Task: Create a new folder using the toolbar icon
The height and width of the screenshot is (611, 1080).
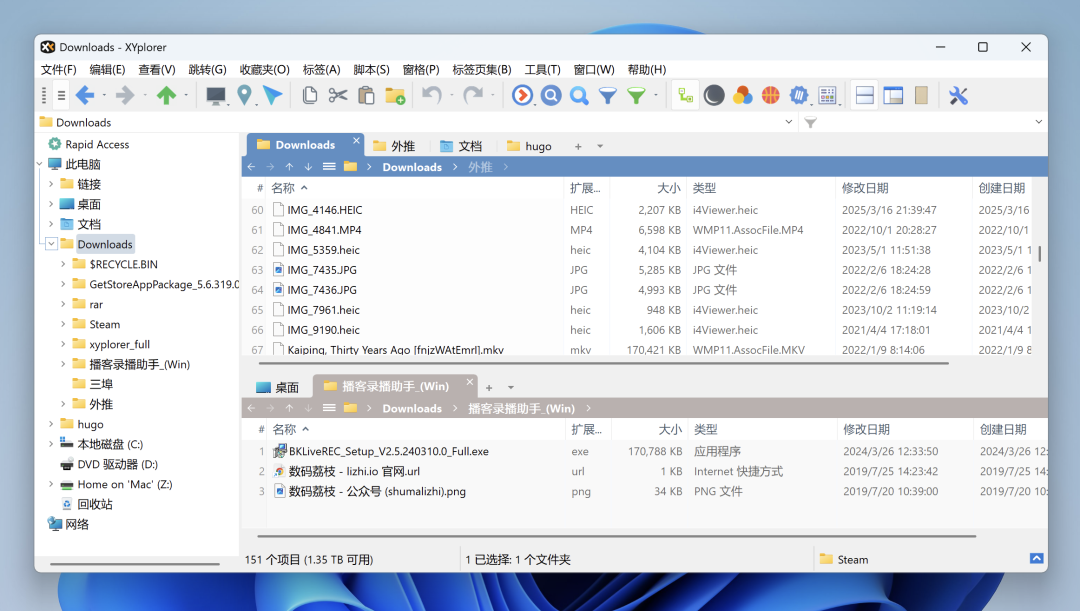Action: (394, 95)
